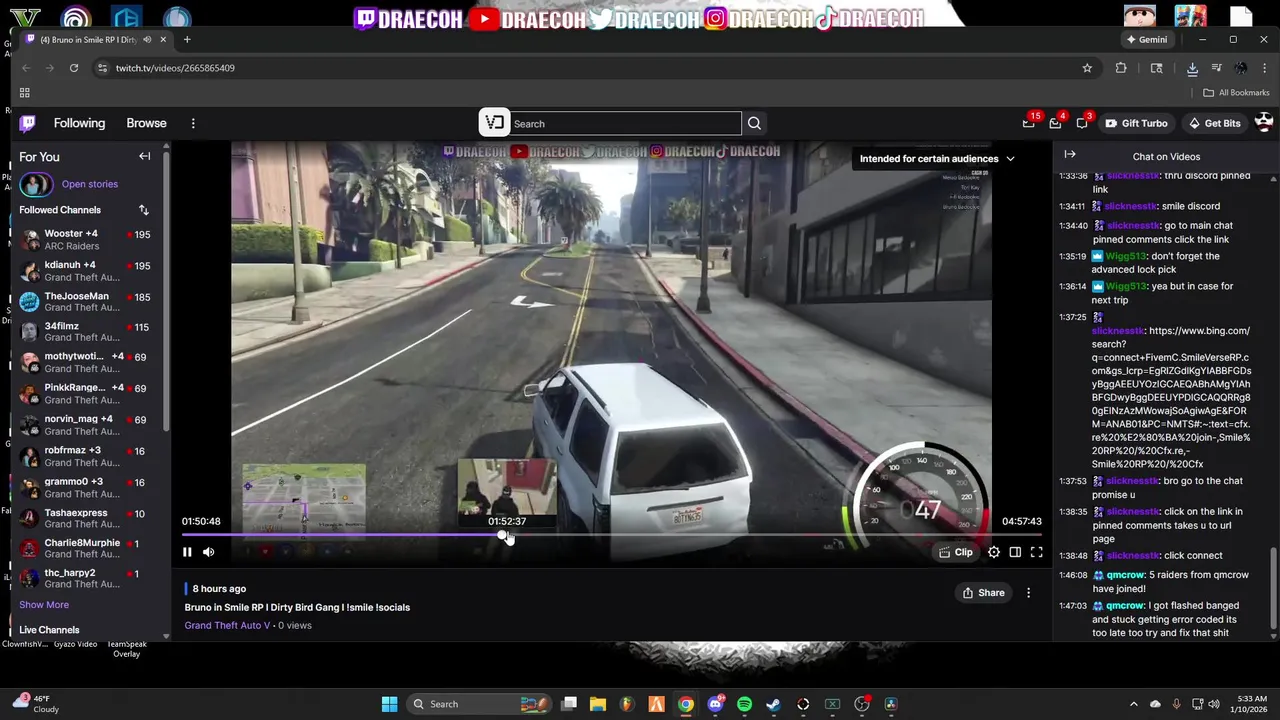Screen dimensions: 1280x720
Task: Open kdianuh +4 channel in sidebar
Action: [84, 271]
